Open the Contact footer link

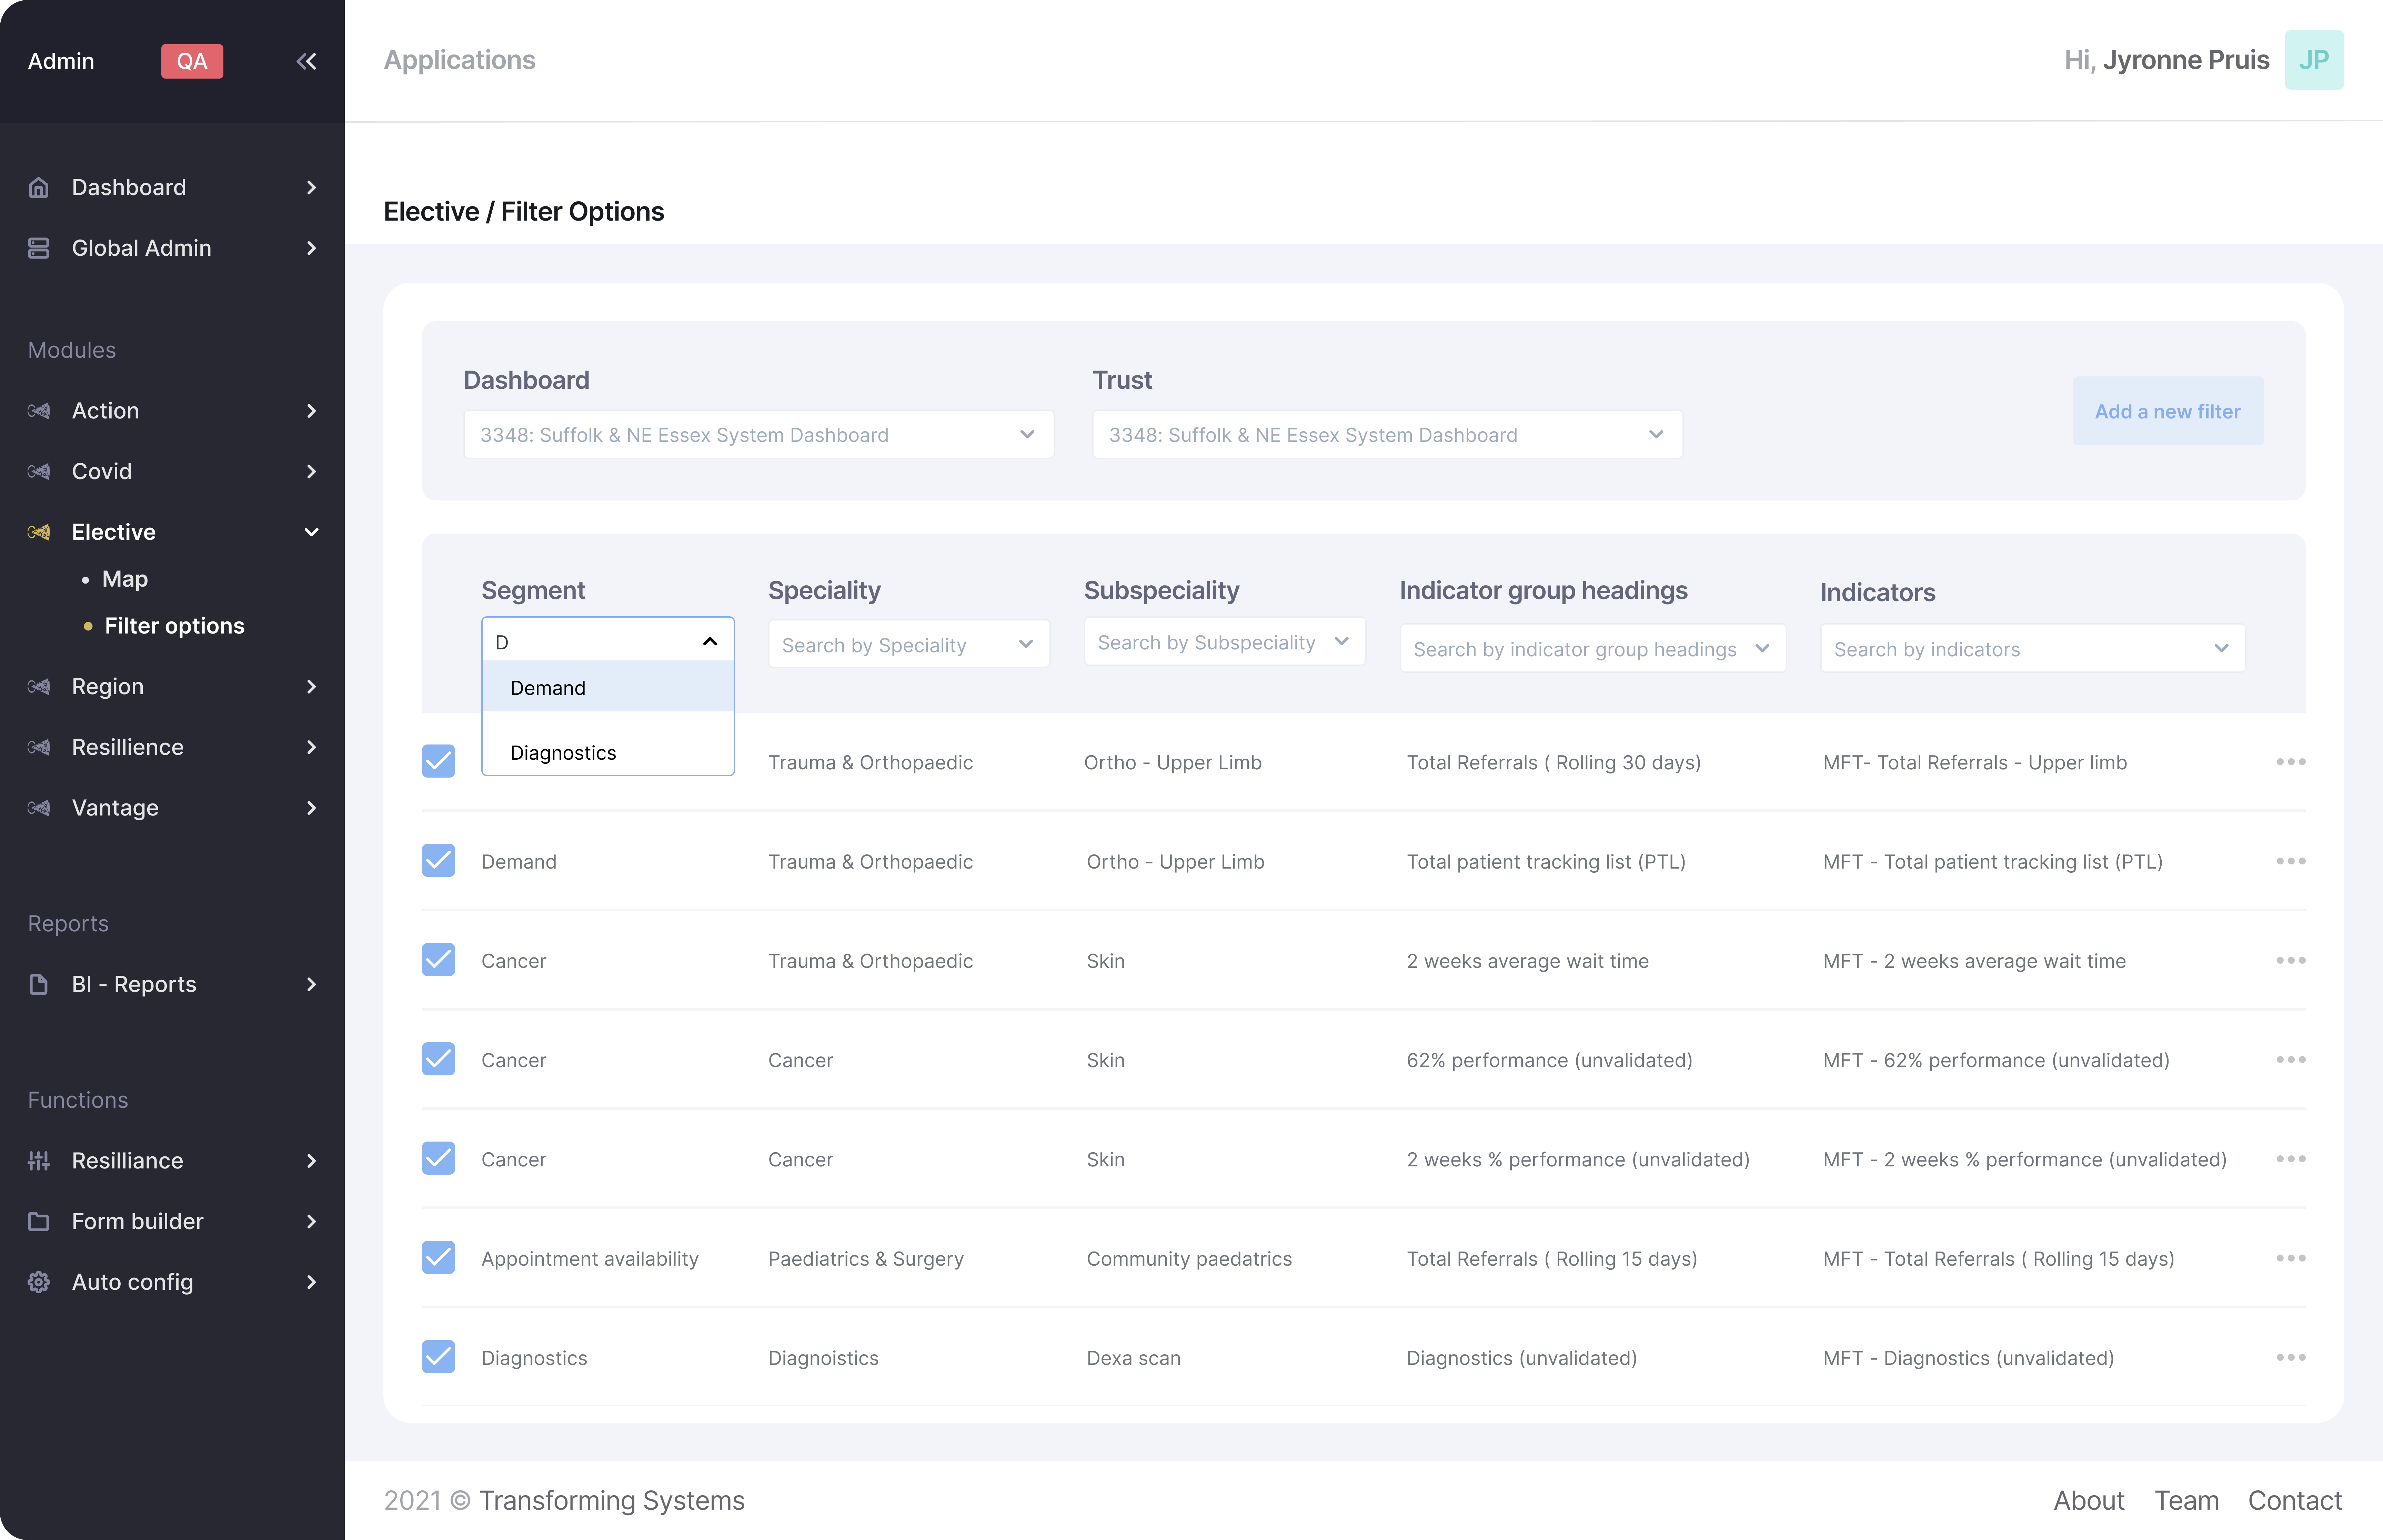click(x=2294, y=1500)
